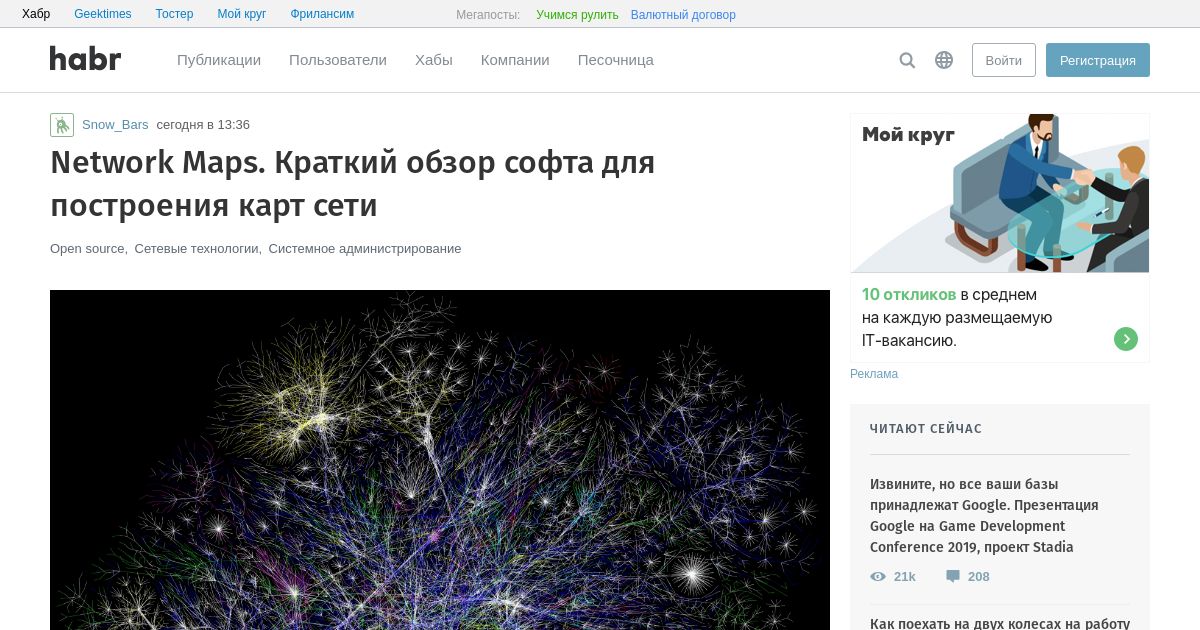This screenshot has height=630, width=1200.
Task: Open Публикации menu
Action: [x=219, y=60]
